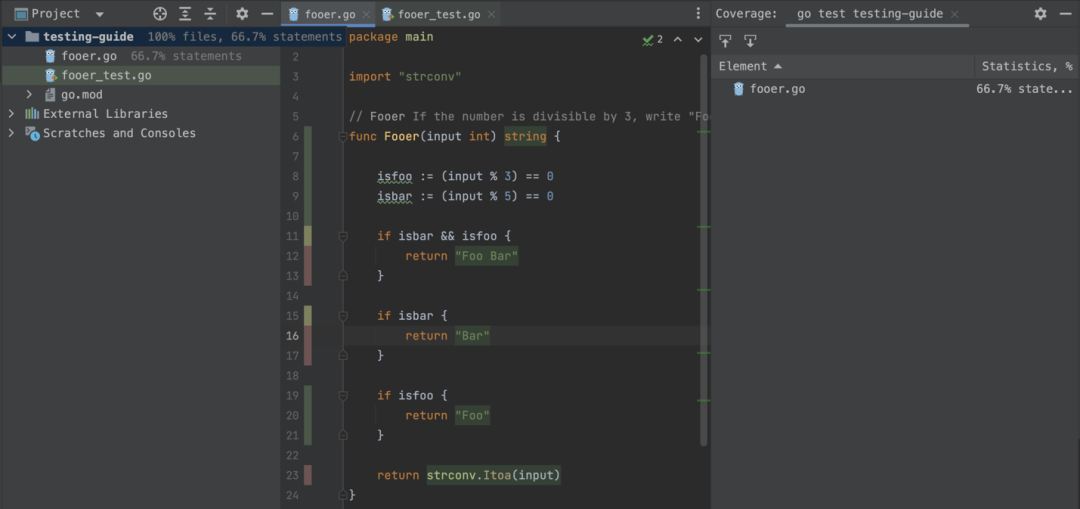Image resolution: width=1080 pixels, height=509 pixels.
Task: Click the editor vertical scrollbar
Action: (704, 249)
